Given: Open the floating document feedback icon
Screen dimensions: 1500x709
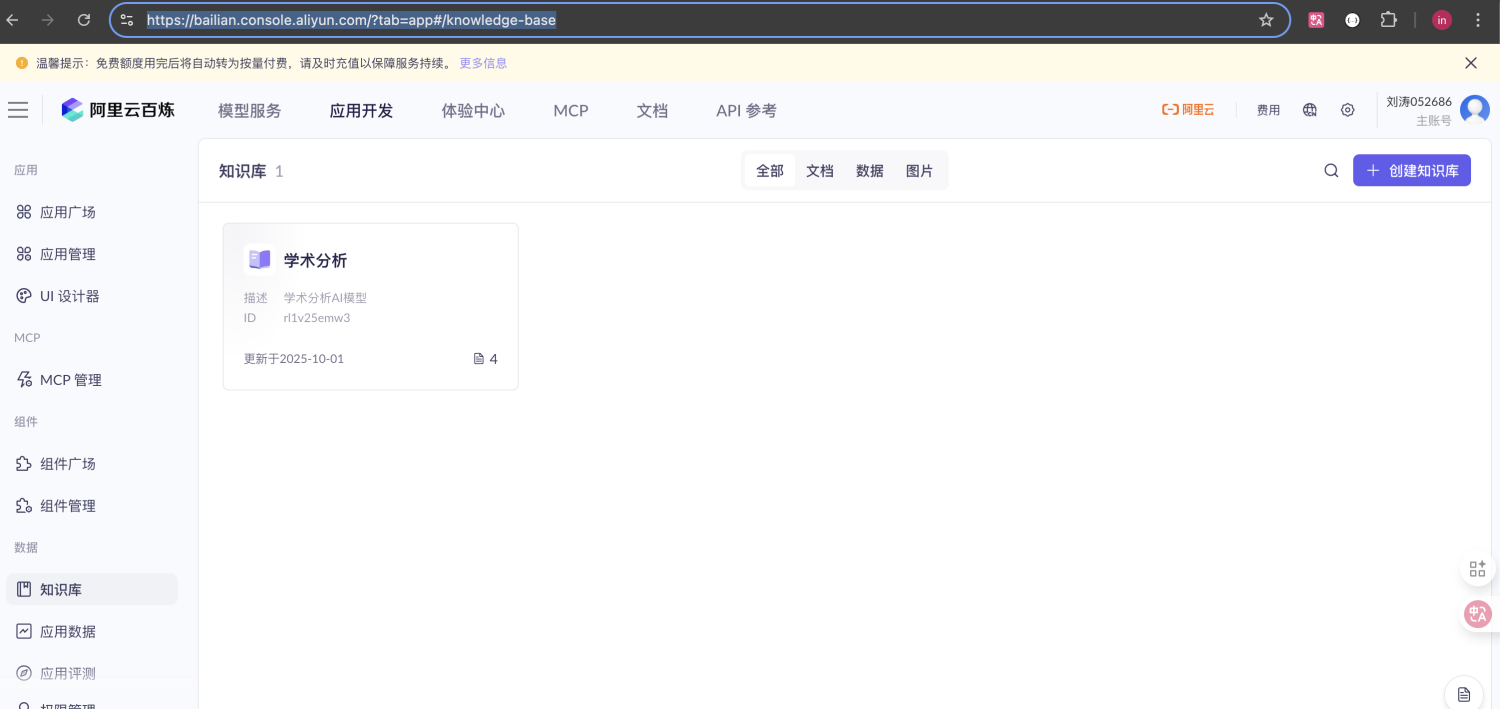Looking at the screenshot, I should coord(1464,692).
